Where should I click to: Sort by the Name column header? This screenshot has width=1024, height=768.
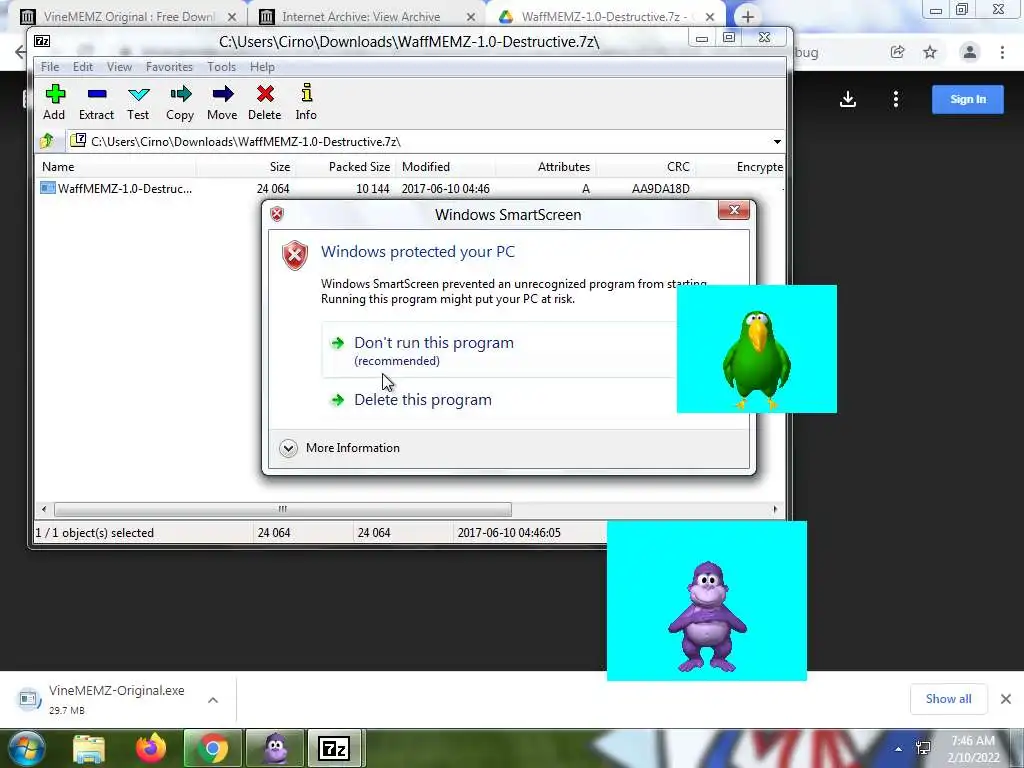tap(116, 167)
